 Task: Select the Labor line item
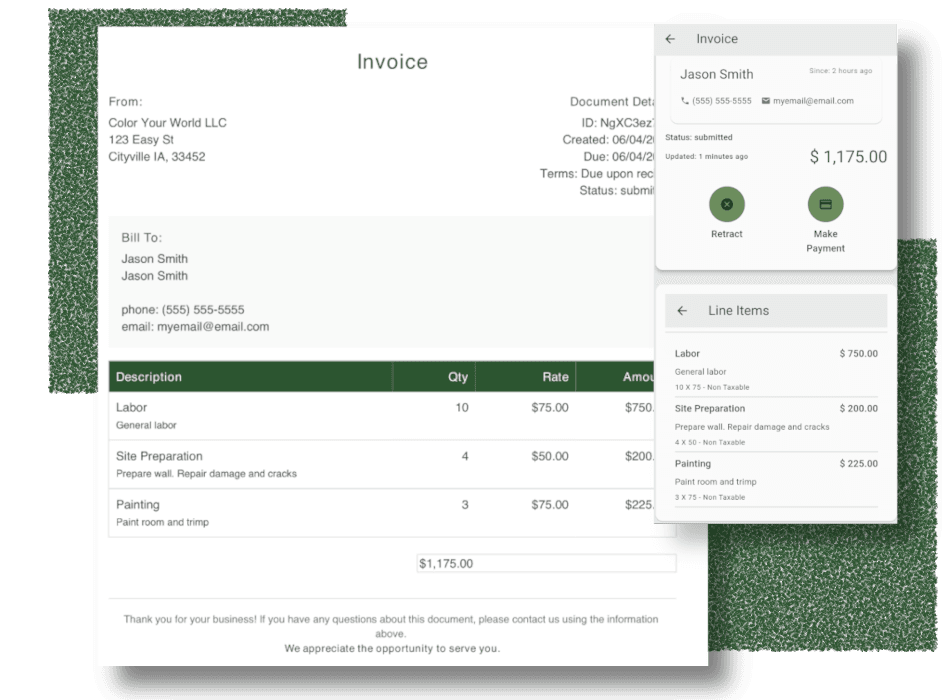click(775, 368)
